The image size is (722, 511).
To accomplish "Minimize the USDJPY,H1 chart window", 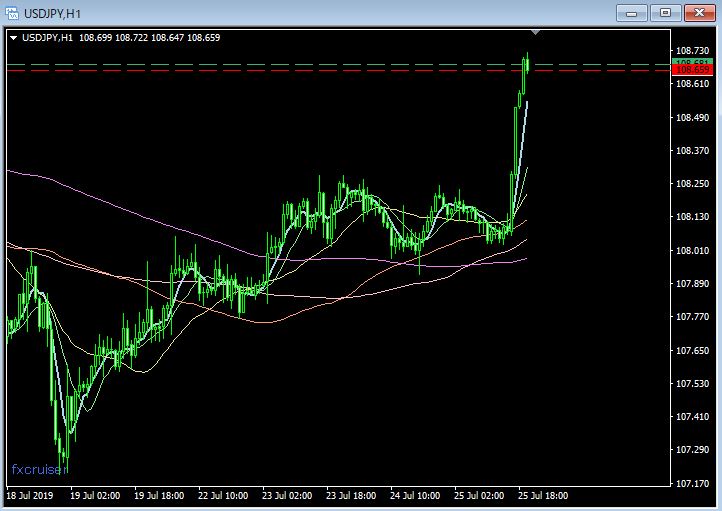I will pyautogui.click(x=632, y=13).
